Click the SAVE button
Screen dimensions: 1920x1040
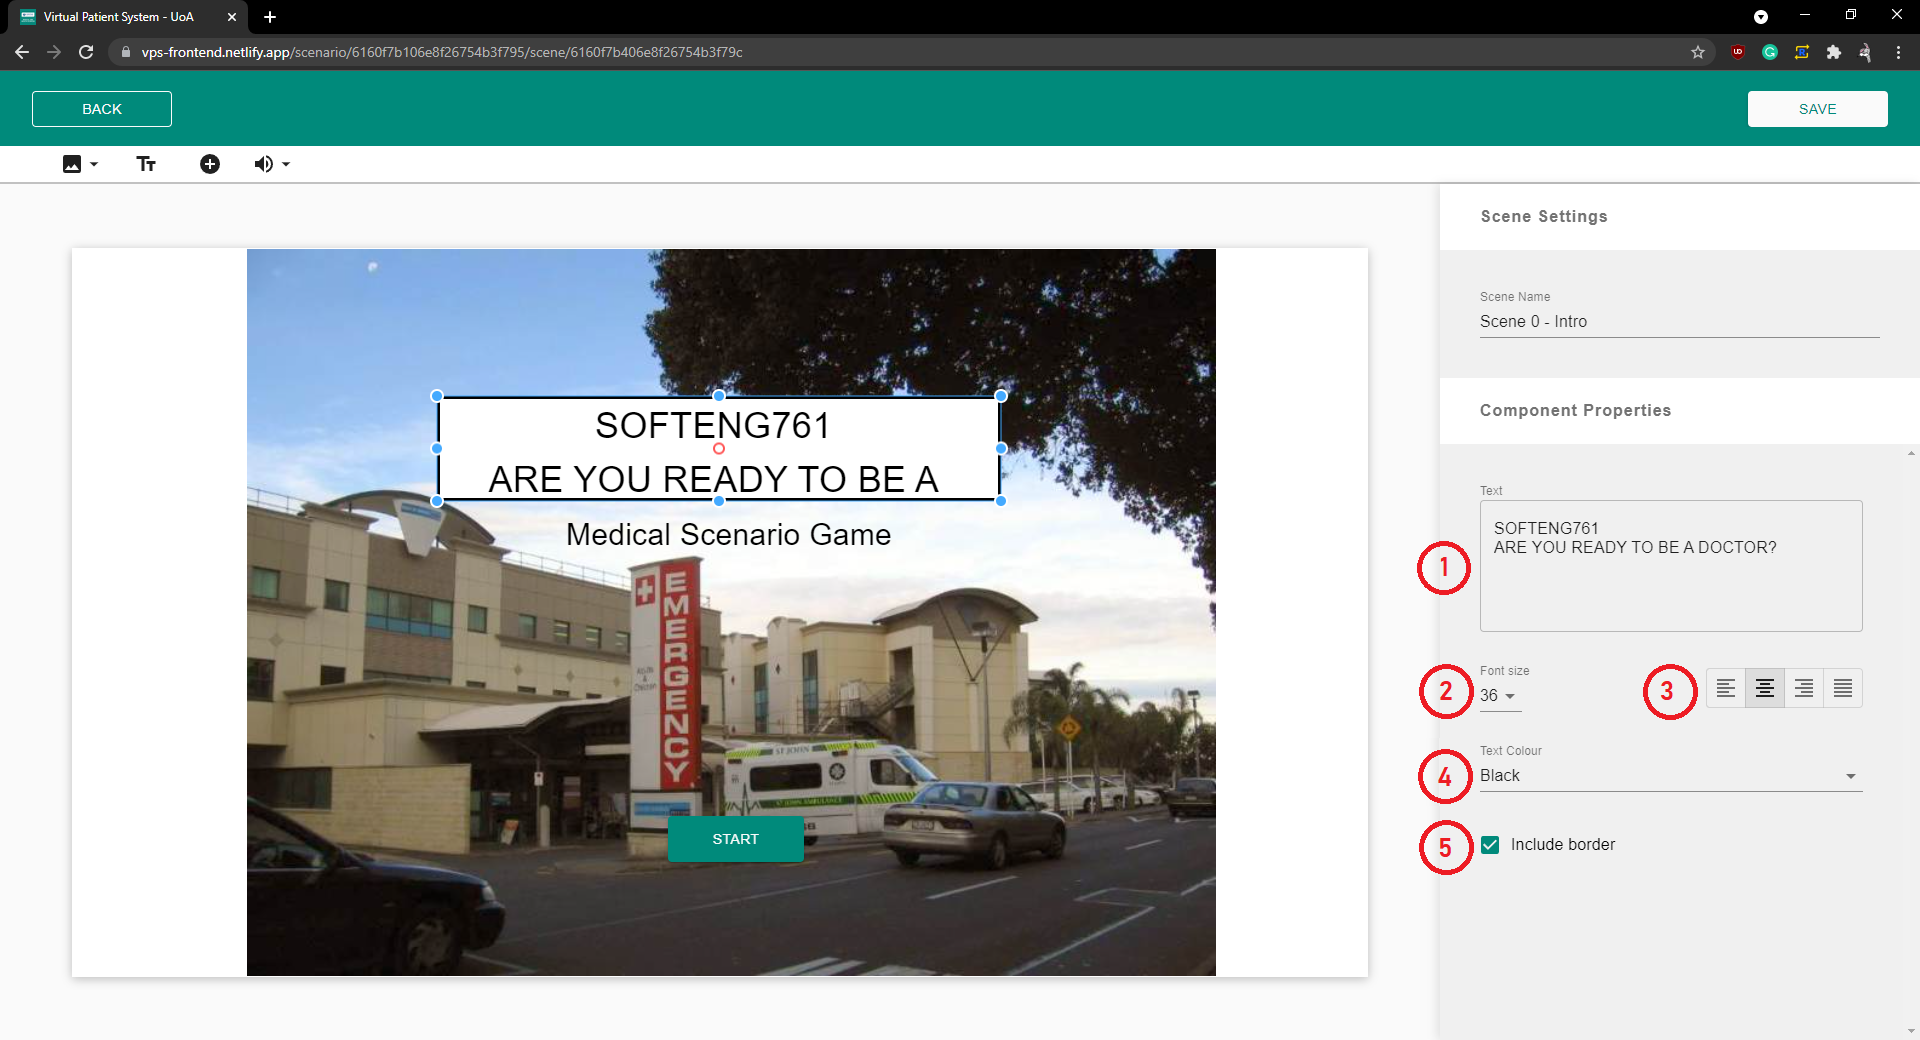[1817, 108]
